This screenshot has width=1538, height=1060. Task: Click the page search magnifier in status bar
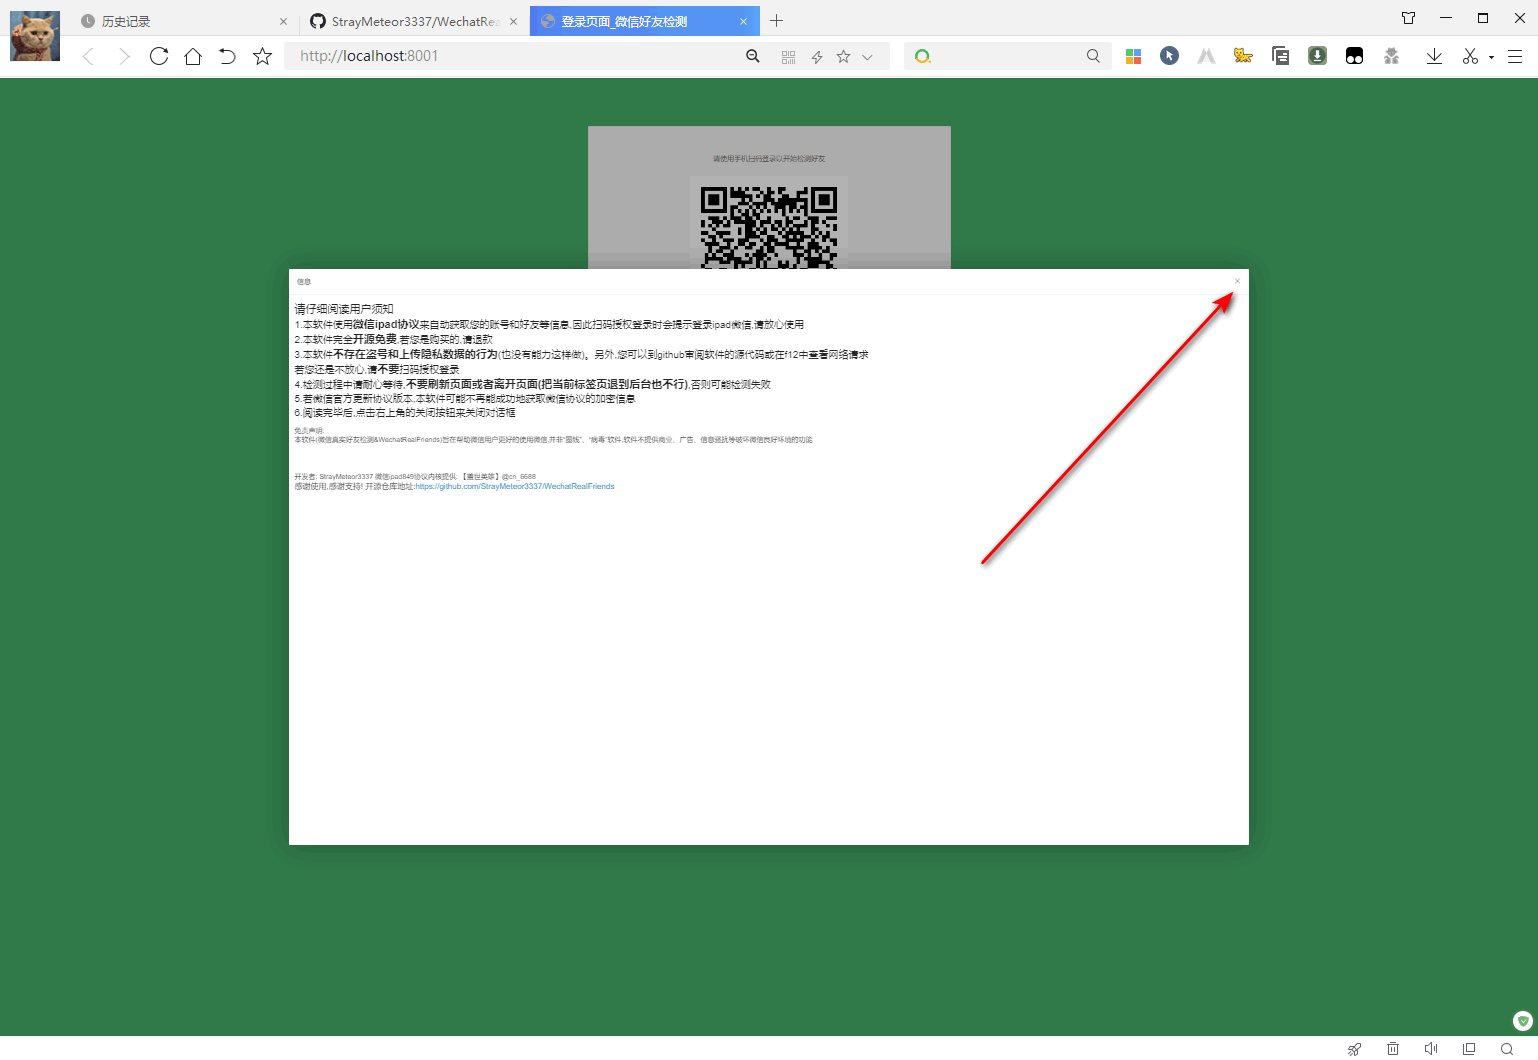1507,1049
